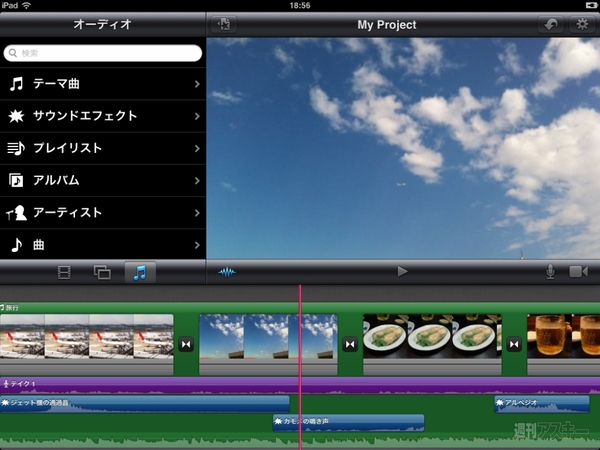Expand the サウンドエフェクト category

pyautogui.click(x=103, y=116)
